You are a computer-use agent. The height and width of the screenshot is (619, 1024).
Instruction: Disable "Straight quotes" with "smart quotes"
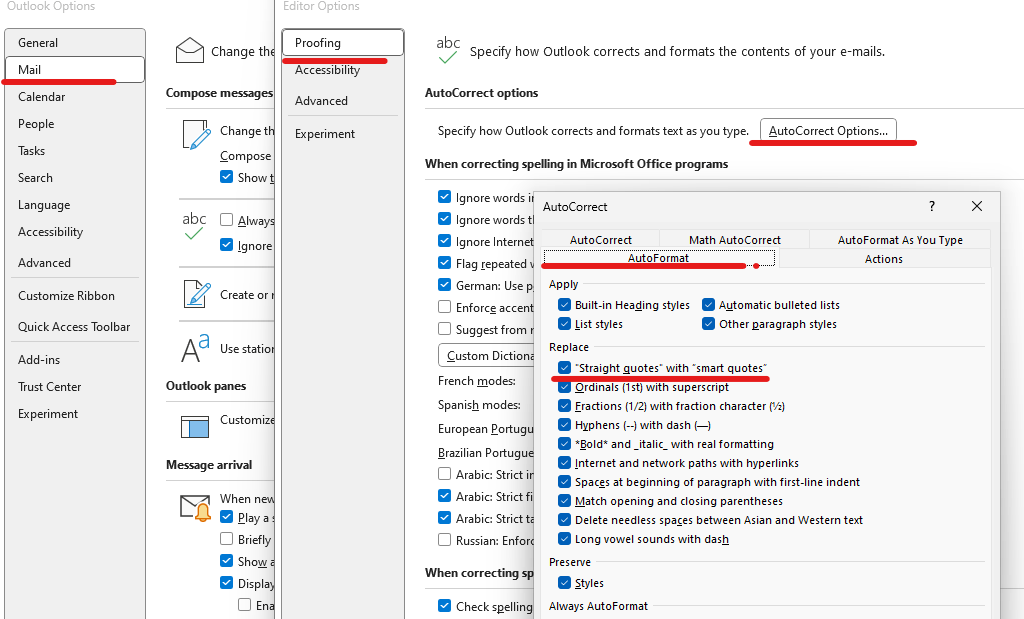565,367
